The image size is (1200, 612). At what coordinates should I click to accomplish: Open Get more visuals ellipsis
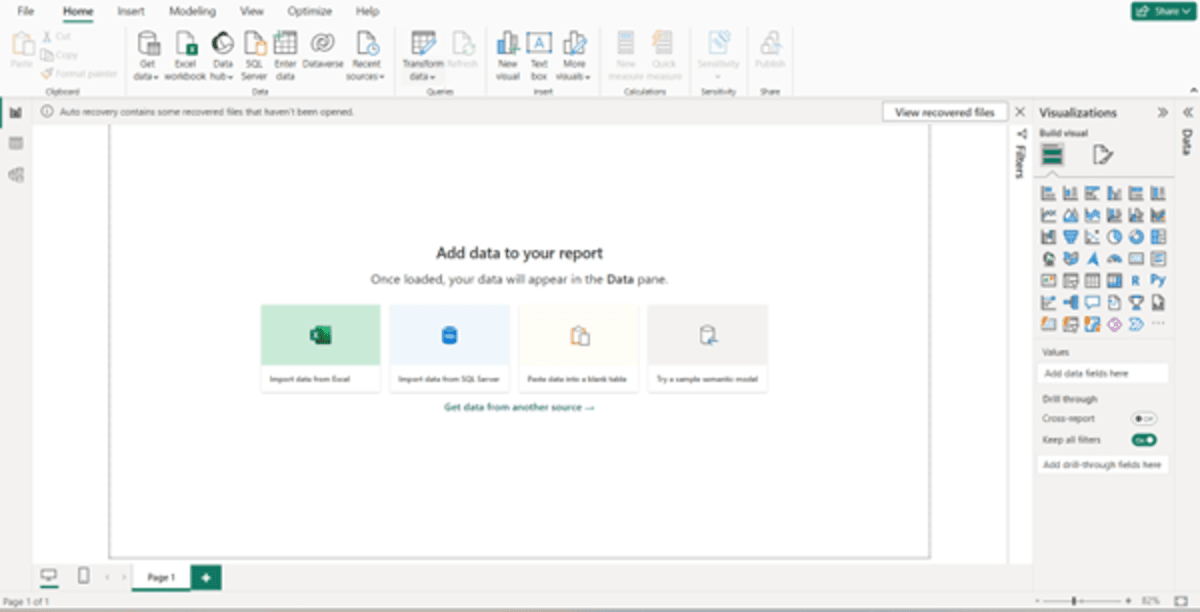coord(1158,324)
